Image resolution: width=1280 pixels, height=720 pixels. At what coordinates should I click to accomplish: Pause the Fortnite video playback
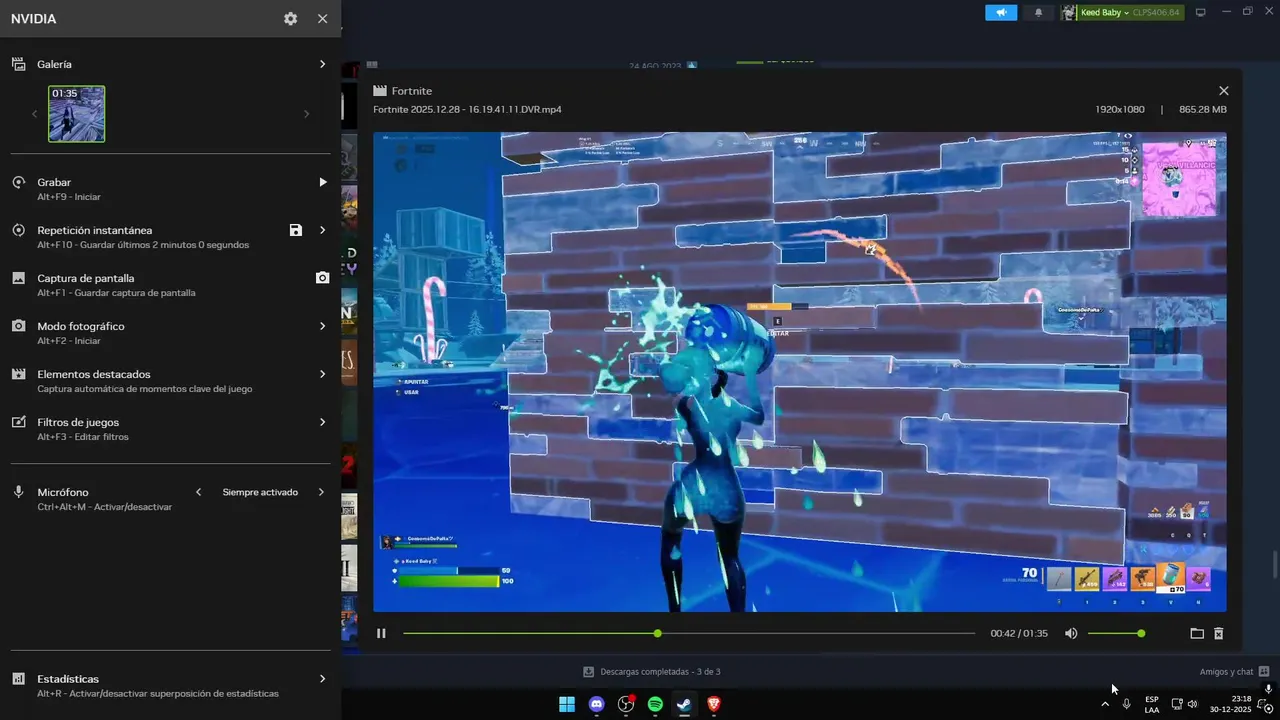click(x=381, y=633)
